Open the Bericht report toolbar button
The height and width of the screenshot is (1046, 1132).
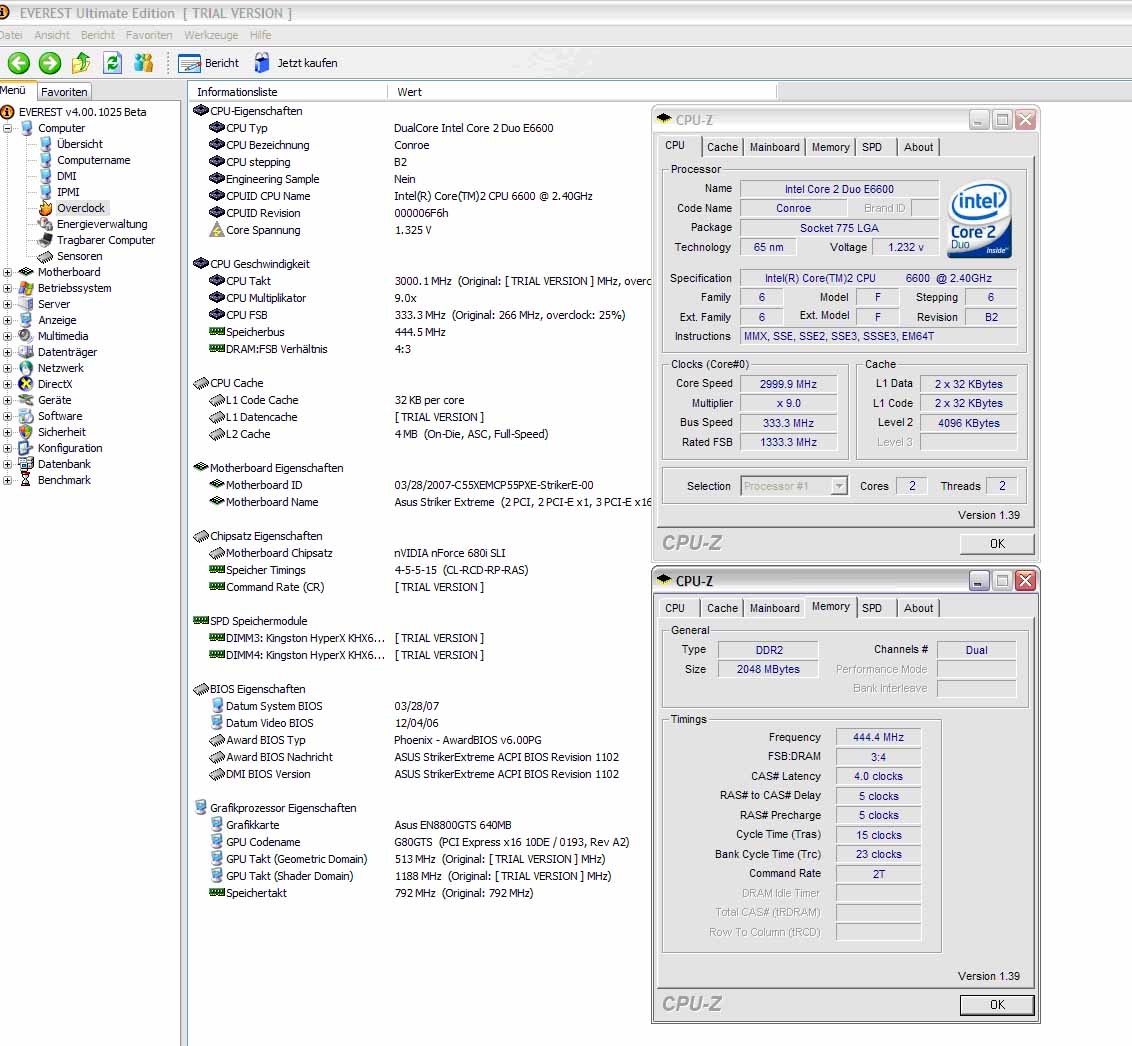point(209,63)
